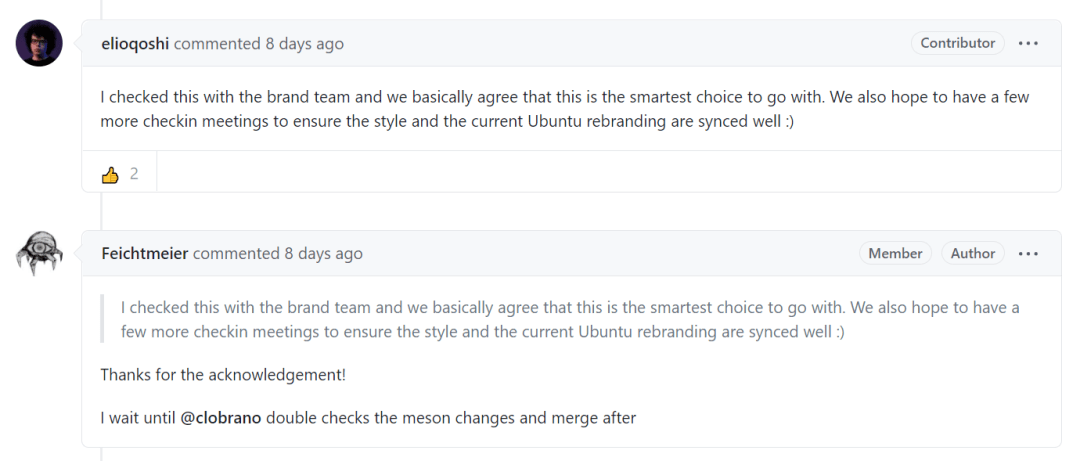This screenshot has width=1080, height=461.
Task: Click elioqoshi's comment body paragraph
Action: coord(564,109)
